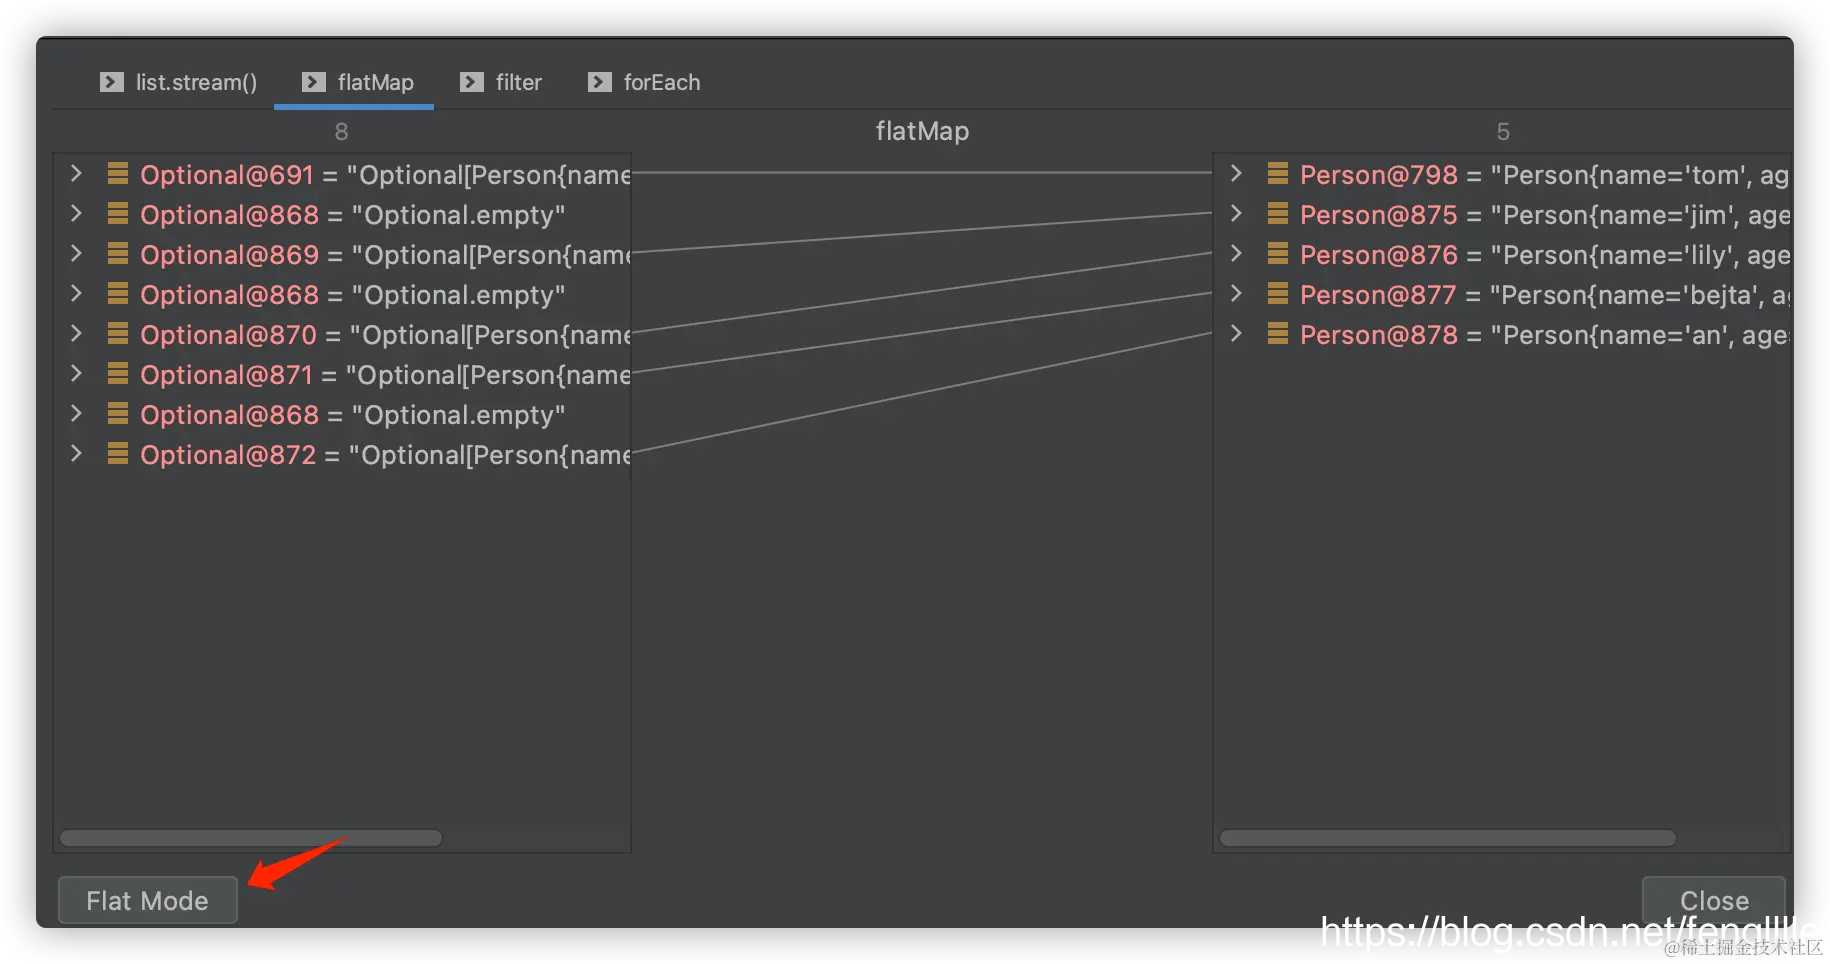Screen dimensions: 1830x964
Task: Click the Optional@691 object icon
Action: click(118, 175)
